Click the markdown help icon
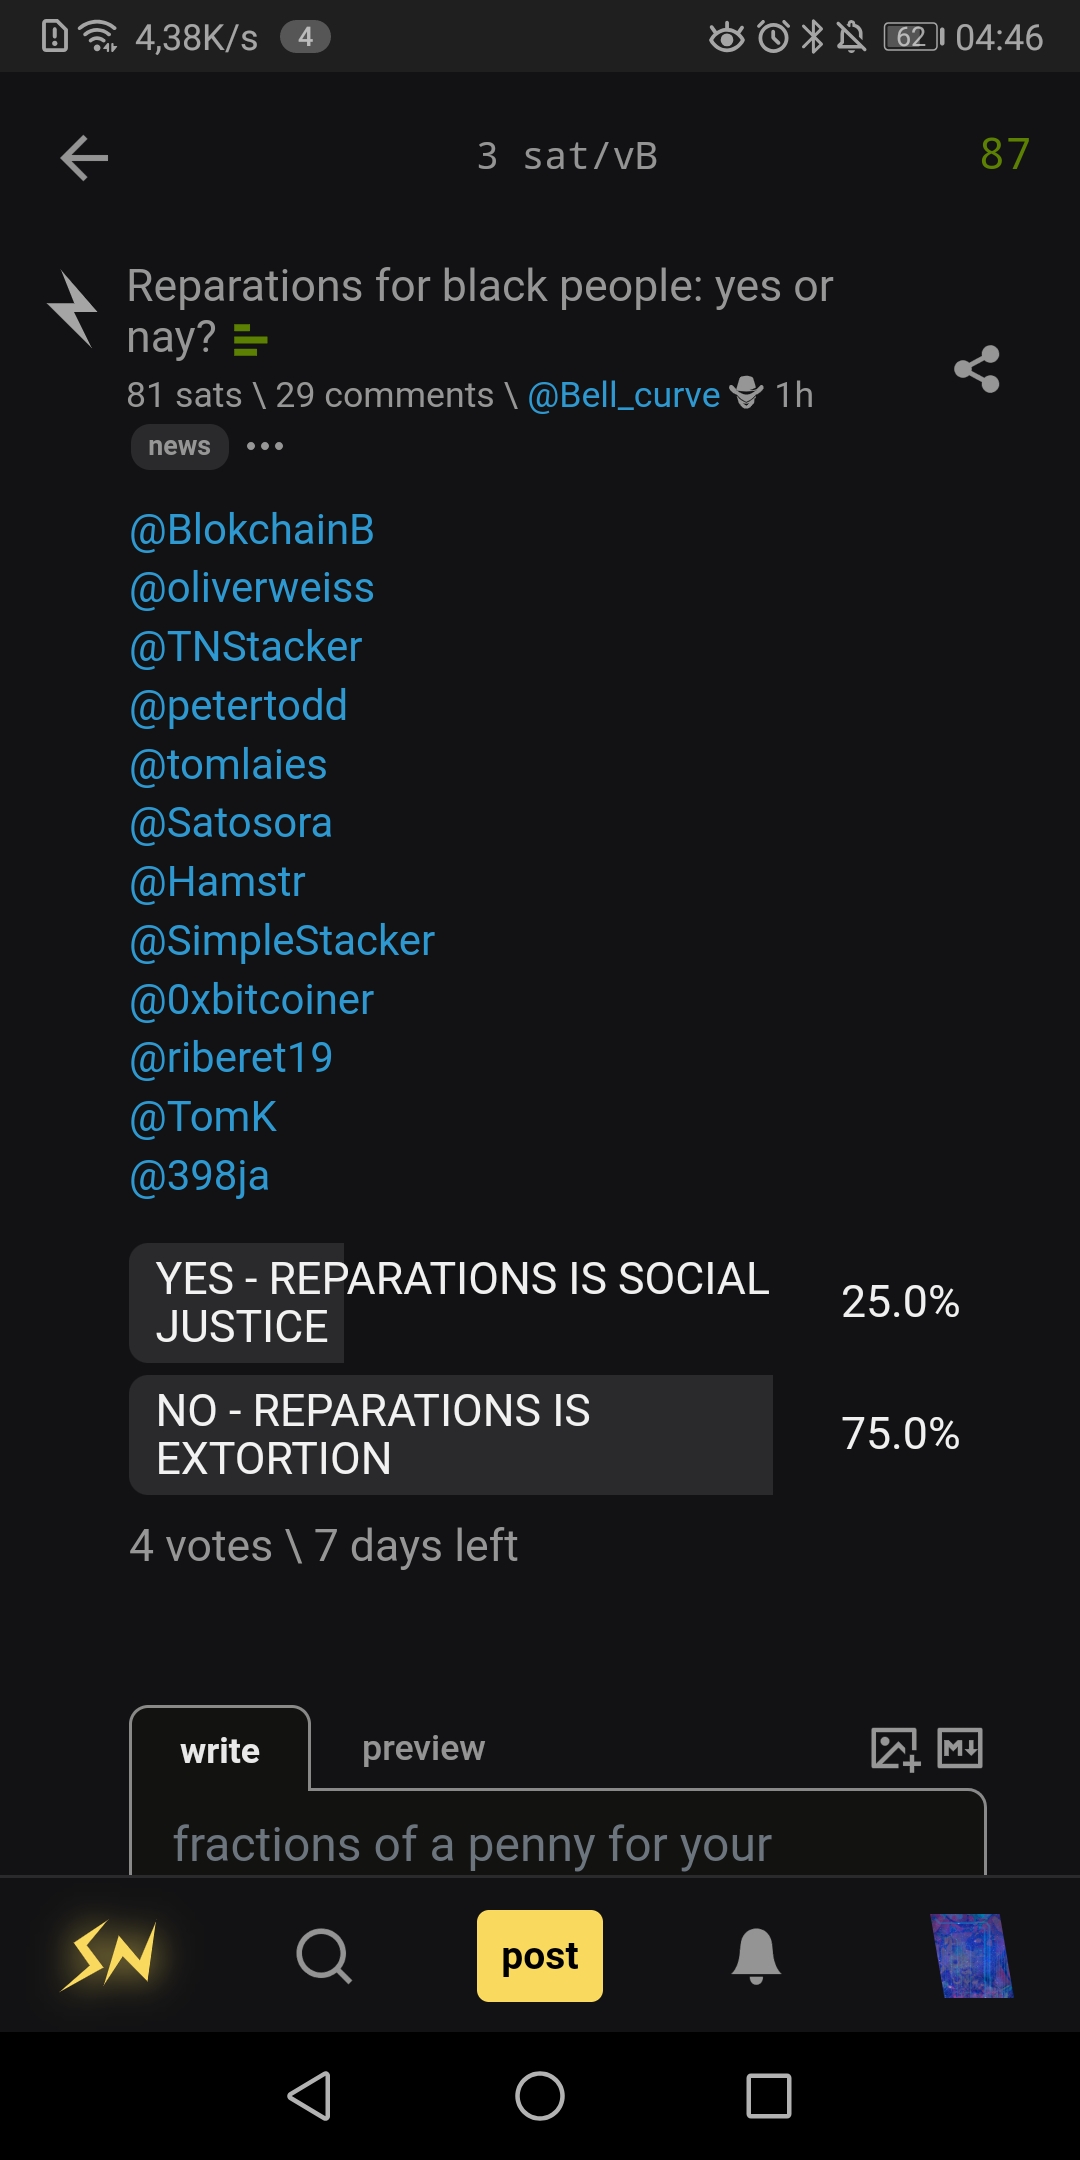Image resolution: width=1080 pixels, height=2160 pixels. (960, 1748)
